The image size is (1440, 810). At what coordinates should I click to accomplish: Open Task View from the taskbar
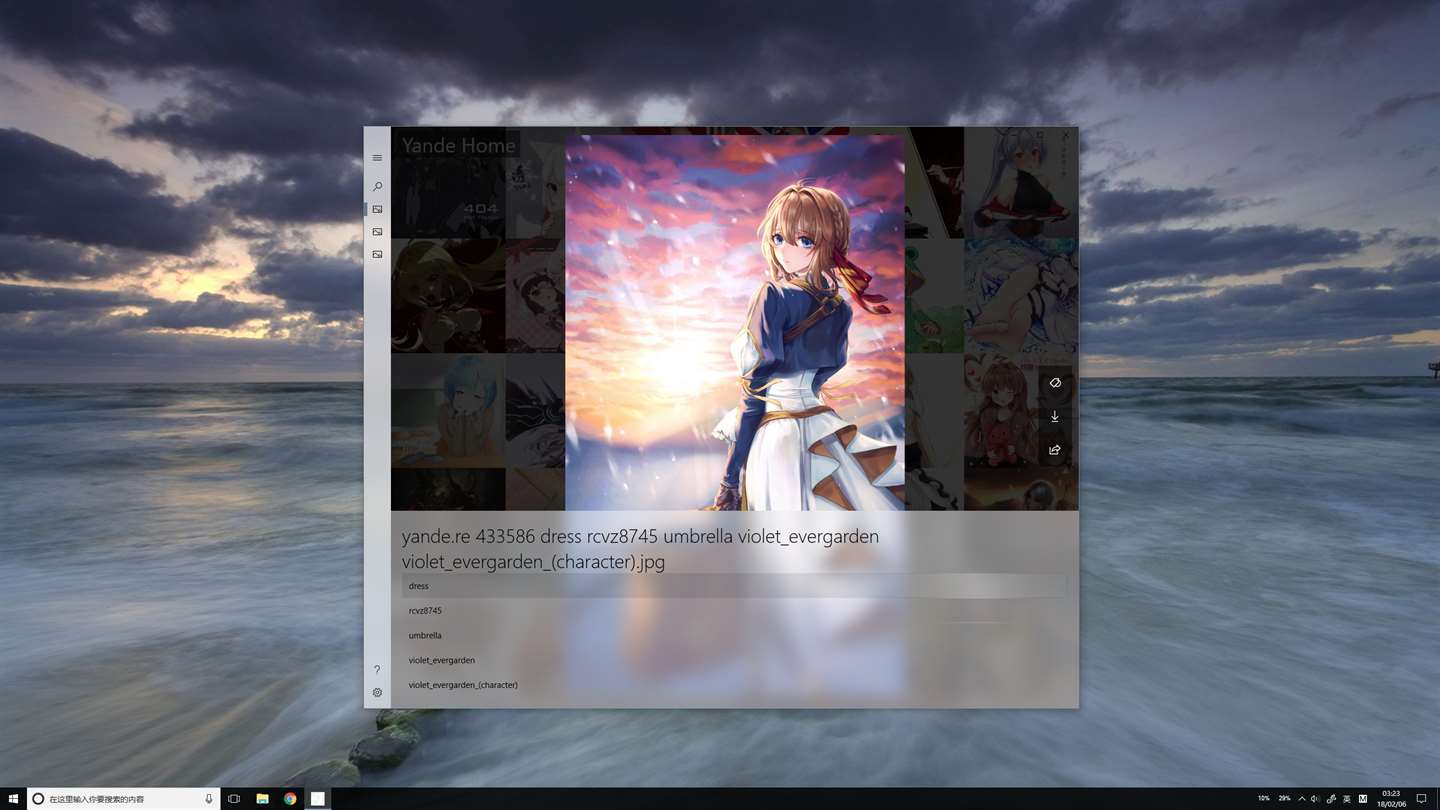[x=234, y=799]
